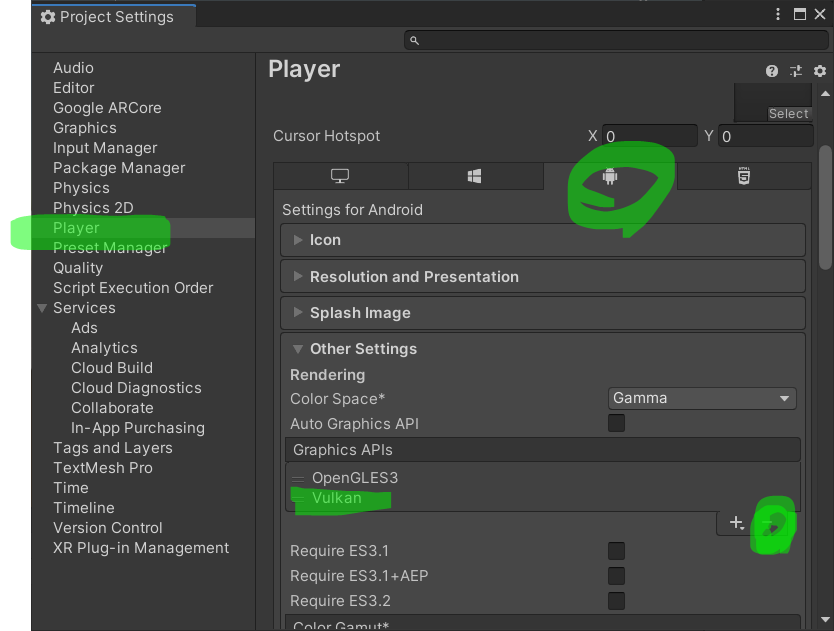Screen dimensions: 834x631
Task: Open Version Control settings
Action: (107, 528)
